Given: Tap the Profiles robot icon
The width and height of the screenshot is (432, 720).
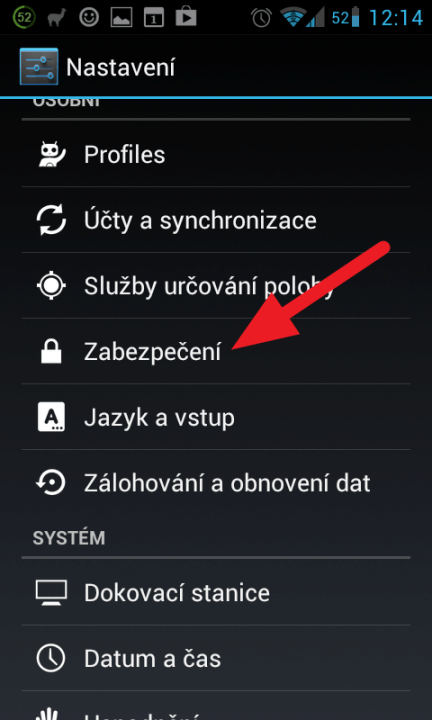Looking at the screenshot, I should (51, 154).
